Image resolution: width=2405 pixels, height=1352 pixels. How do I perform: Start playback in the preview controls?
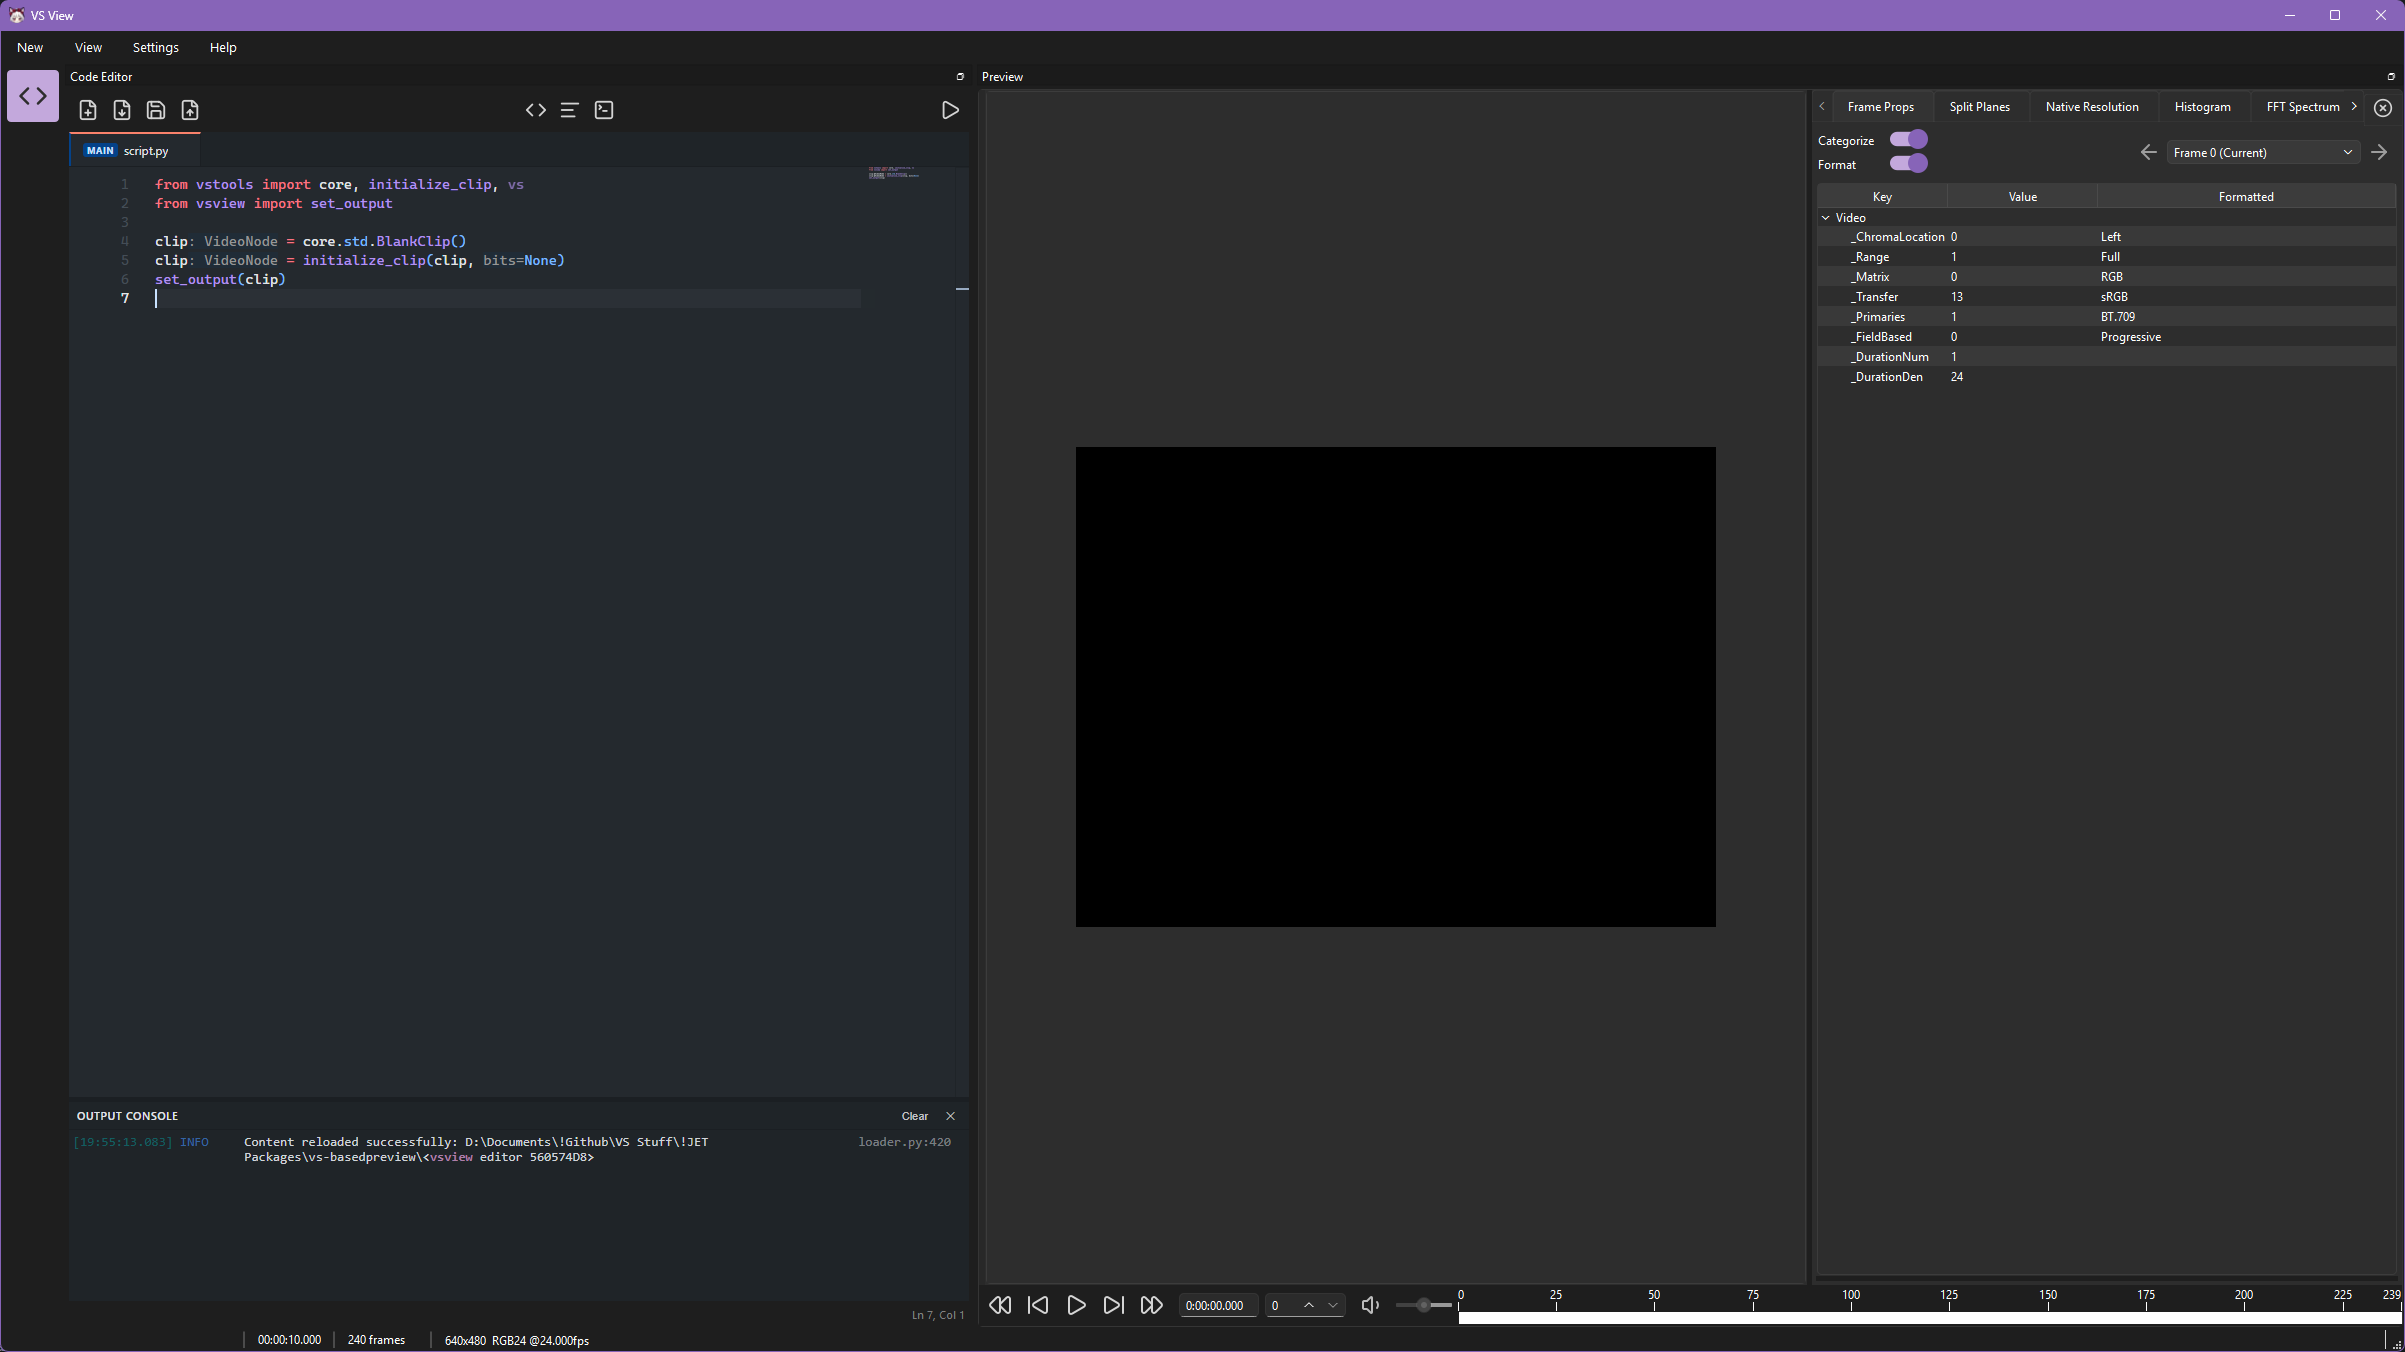coord(1076,1305)
